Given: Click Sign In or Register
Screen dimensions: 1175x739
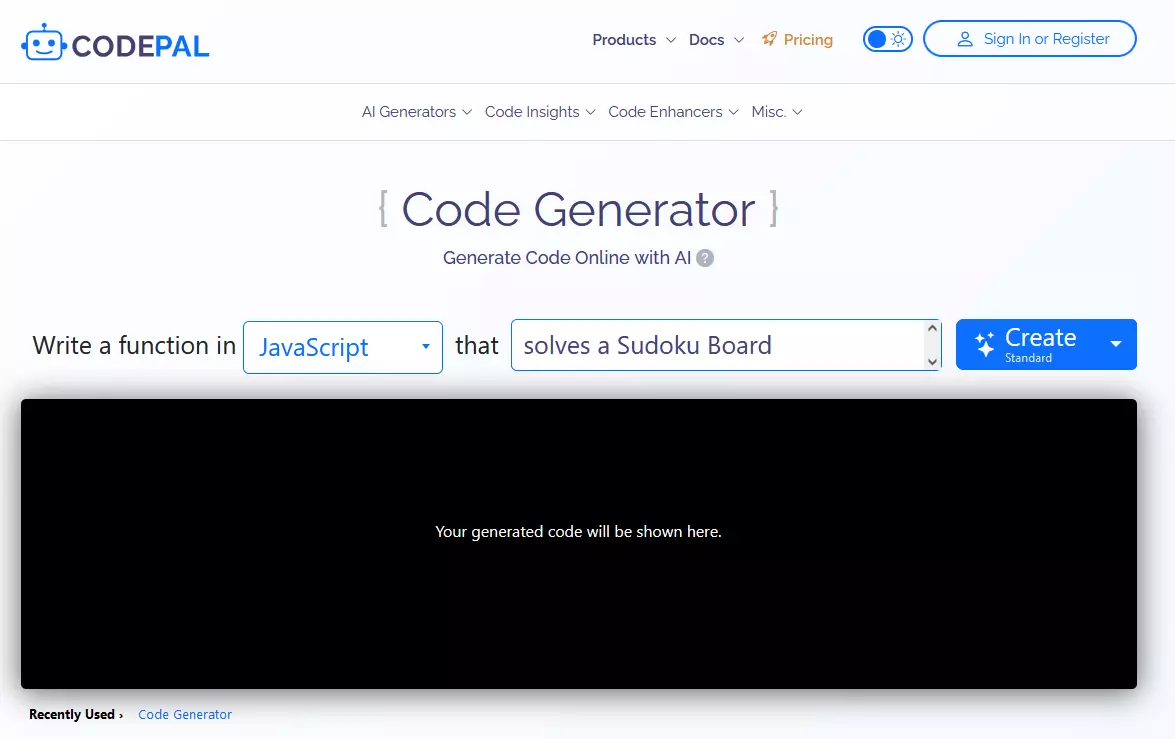Looking at the screenshot, I should click(1030, 39).
